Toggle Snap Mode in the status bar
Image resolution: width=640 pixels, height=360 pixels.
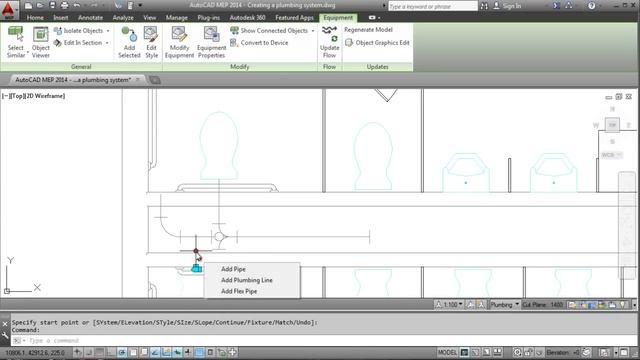coord(88,352)
